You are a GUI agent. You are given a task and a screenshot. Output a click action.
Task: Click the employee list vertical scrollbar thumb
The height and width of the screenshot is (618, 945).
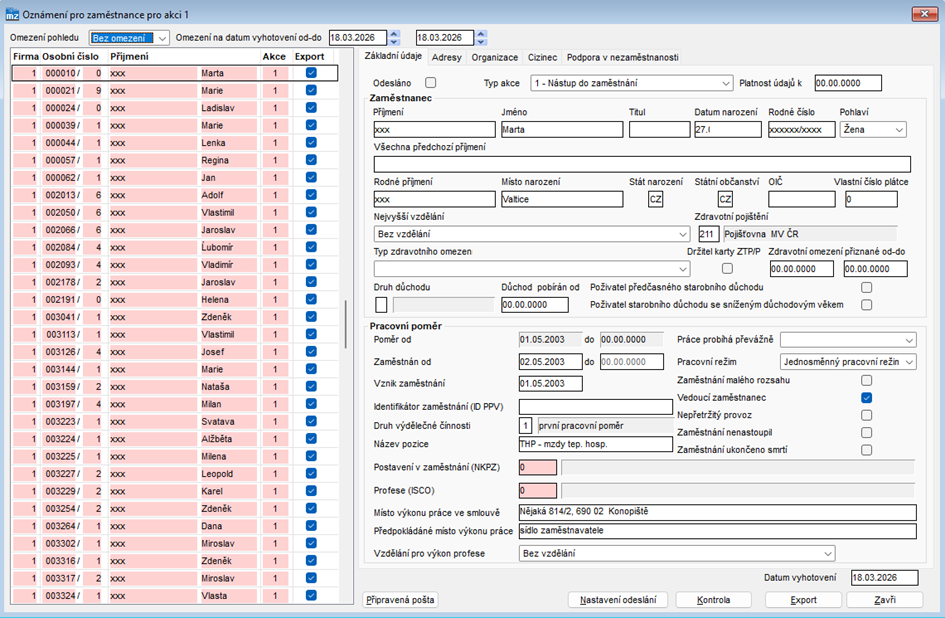point(345,324)
